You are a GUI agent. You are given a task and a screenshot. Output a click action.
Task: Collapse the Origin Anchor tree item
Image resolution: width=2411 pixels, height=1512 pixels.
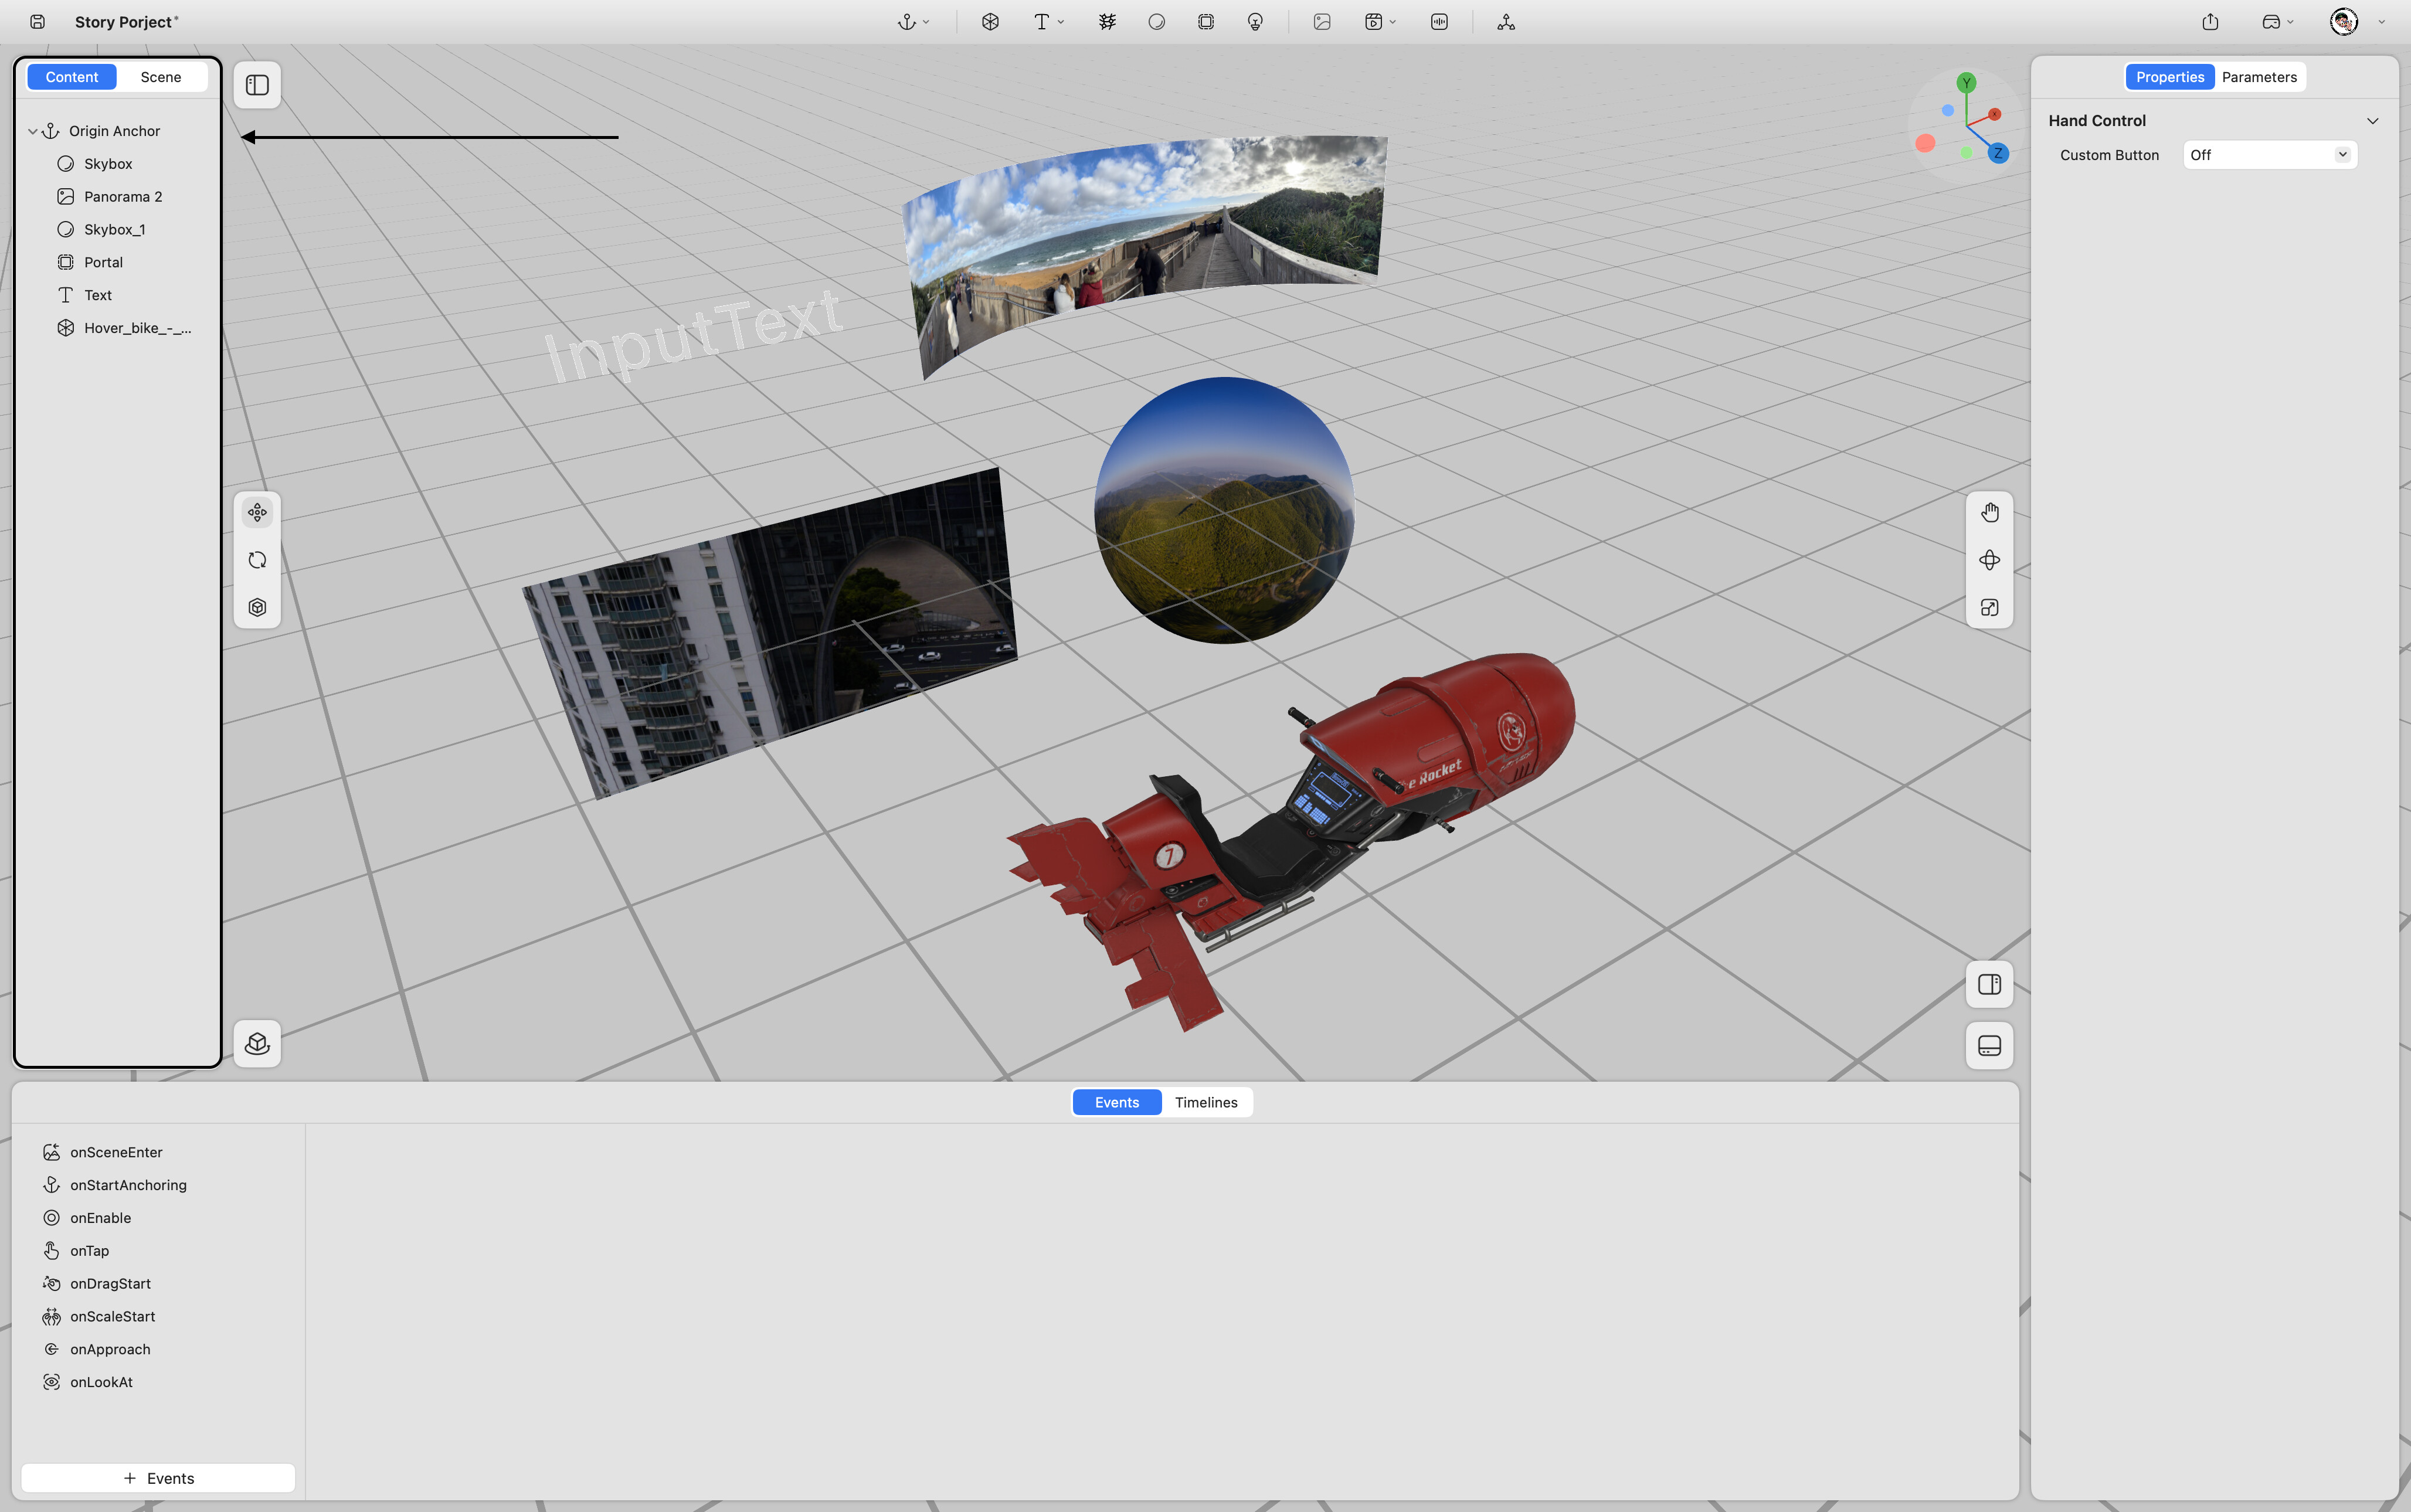click(x=33, y=131)
